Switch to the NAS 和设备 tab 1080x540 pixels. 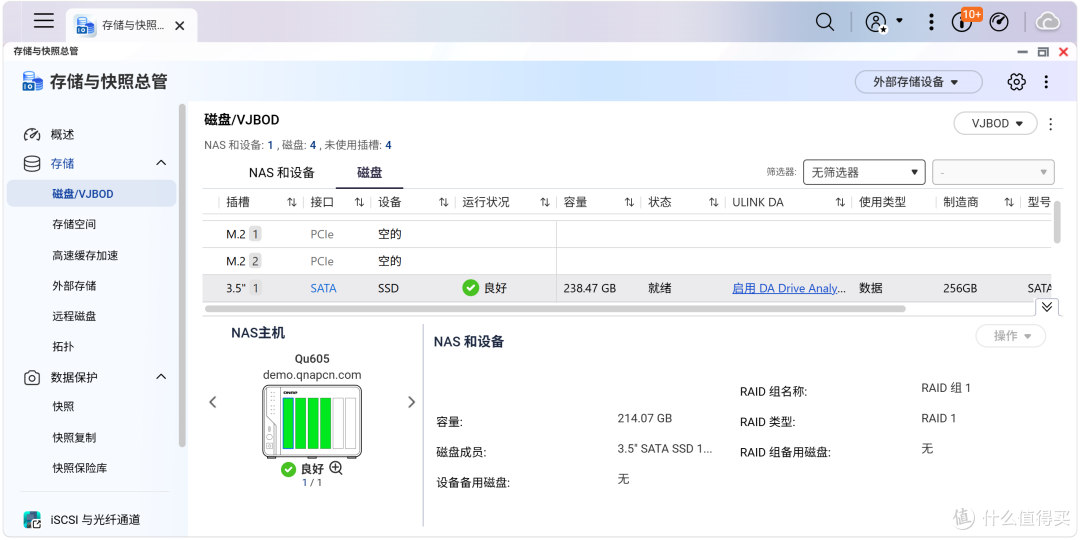pos(282,173)
